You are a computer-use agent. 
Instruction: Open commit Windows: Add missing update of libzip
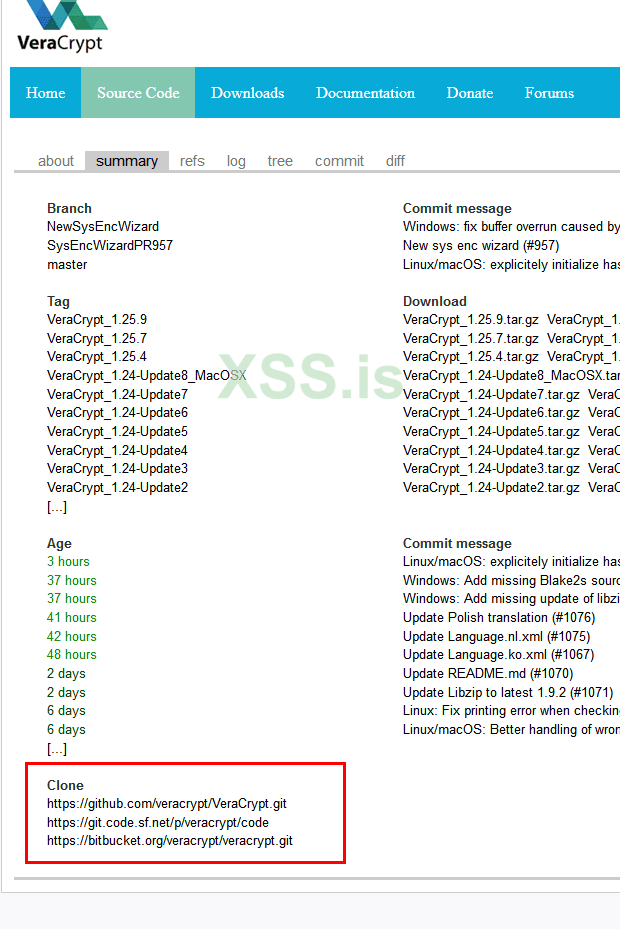pyautogui.click(x=512, y=599)
